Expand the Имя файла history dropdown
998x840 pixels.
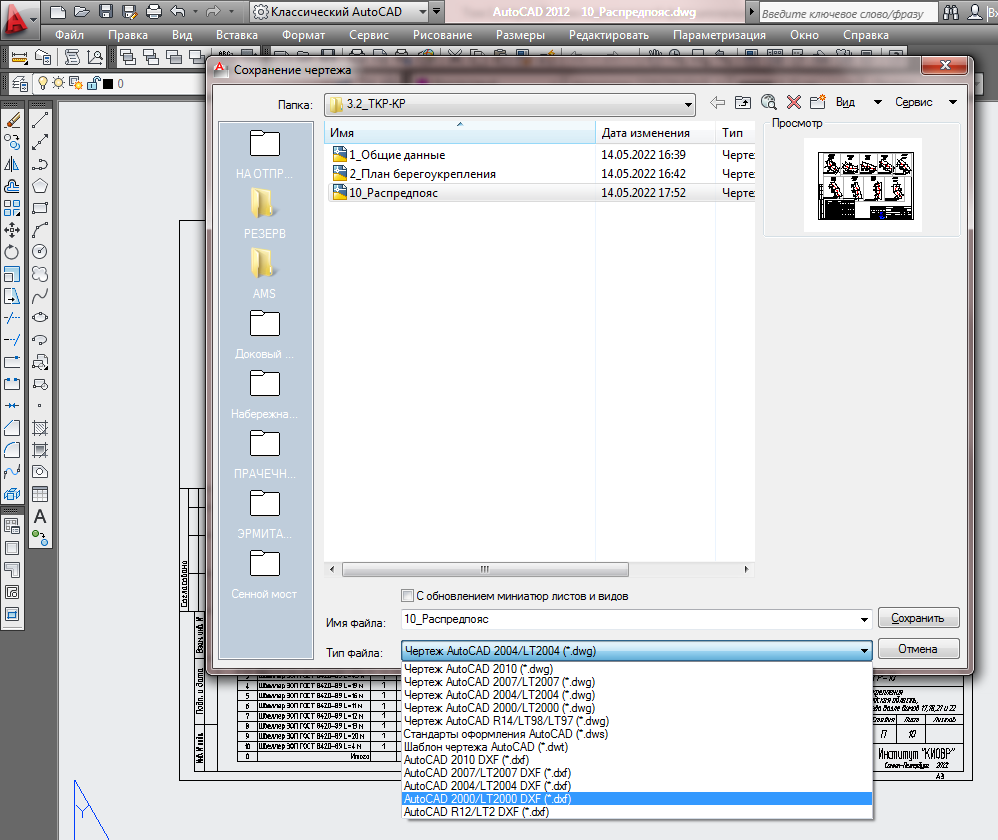pyautogui.click(x=864, y=619)
